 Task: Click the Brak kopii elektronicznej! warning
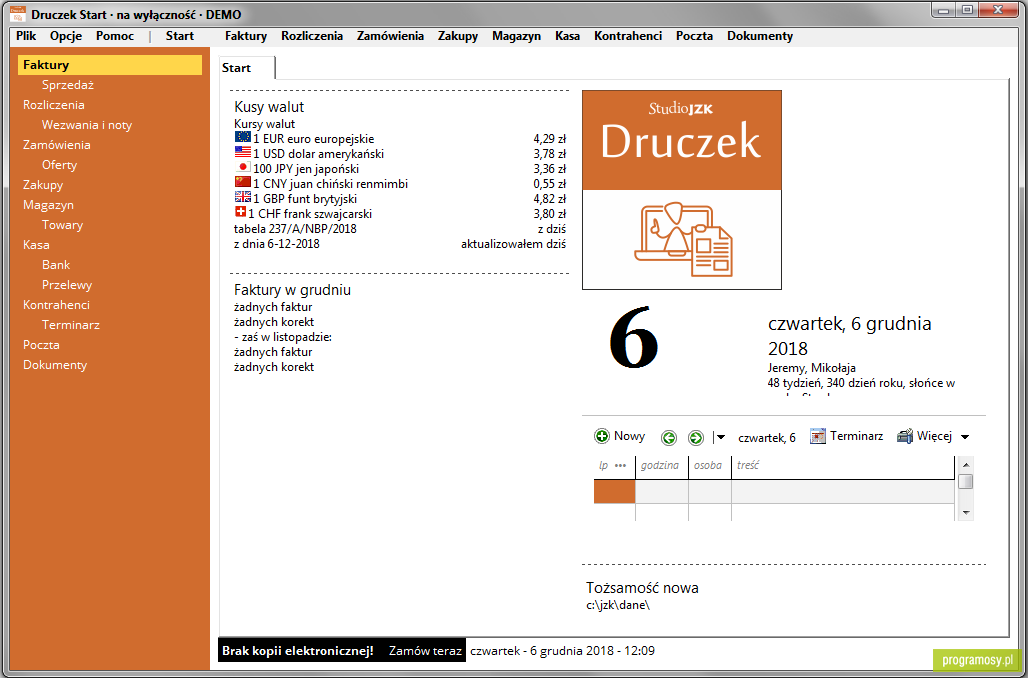(x=298, y=651)
